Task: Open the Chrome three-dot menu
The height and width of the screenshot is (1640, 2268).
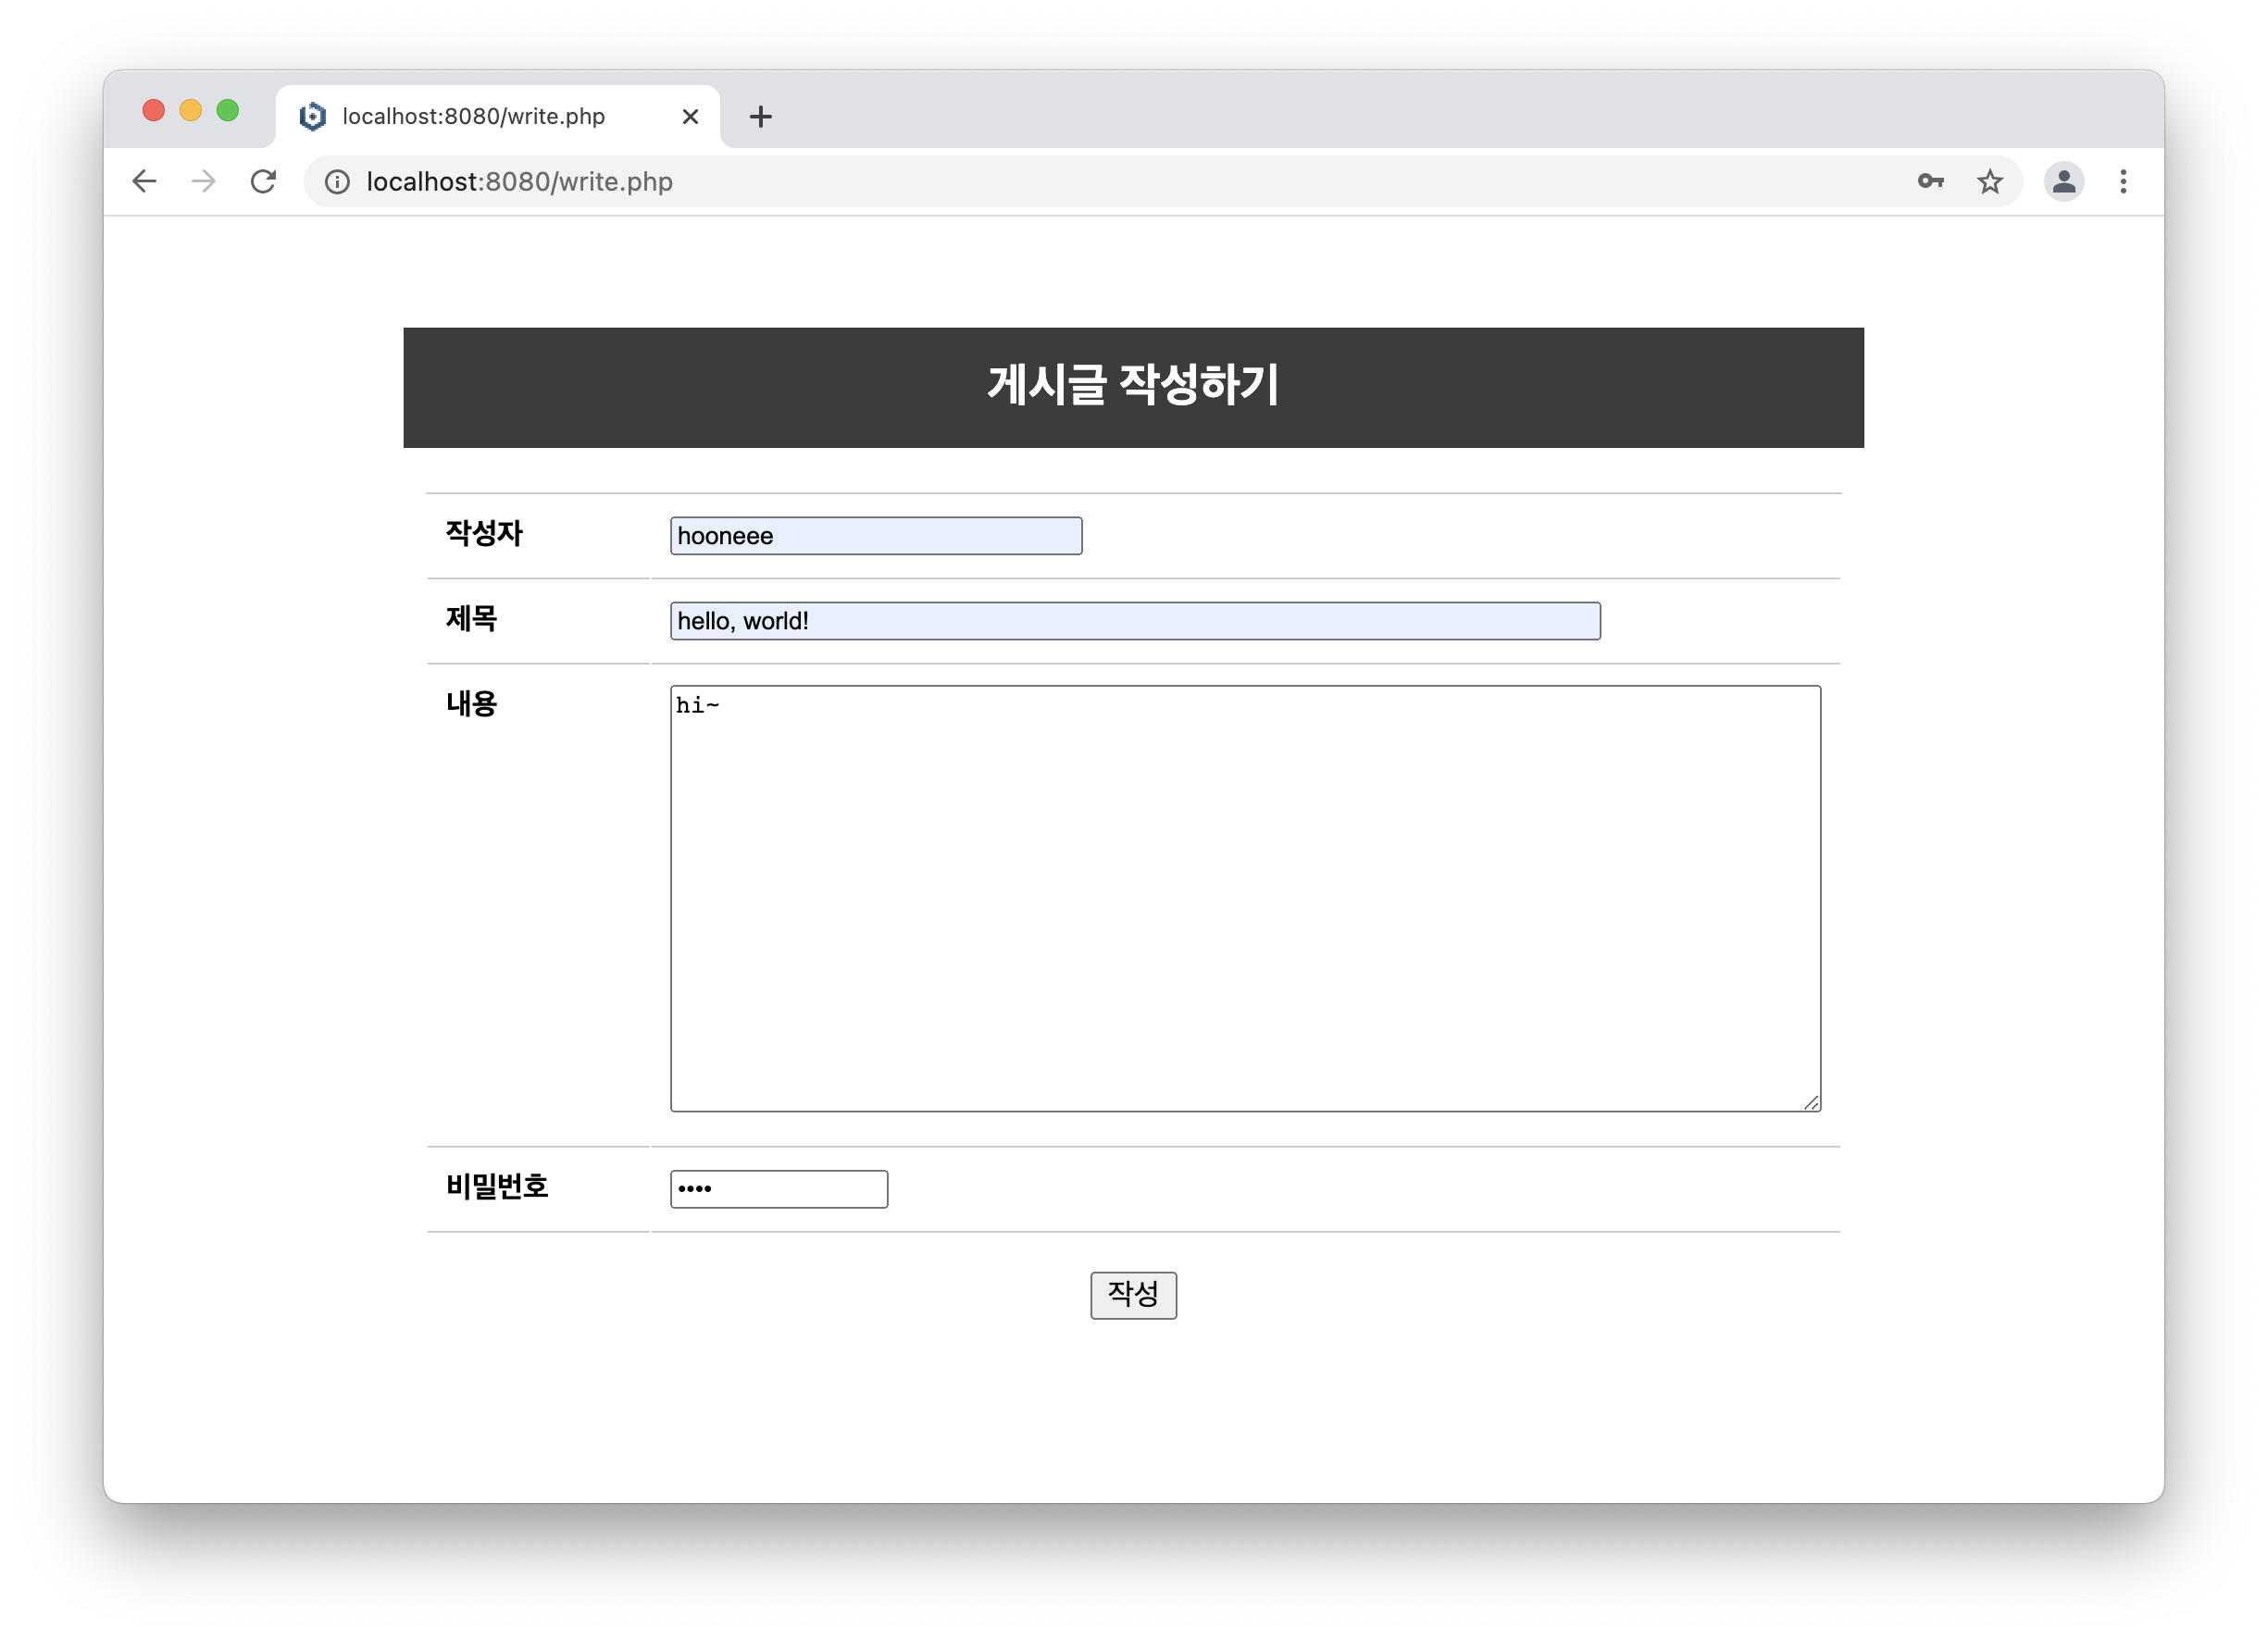Action: [2123, 181]
